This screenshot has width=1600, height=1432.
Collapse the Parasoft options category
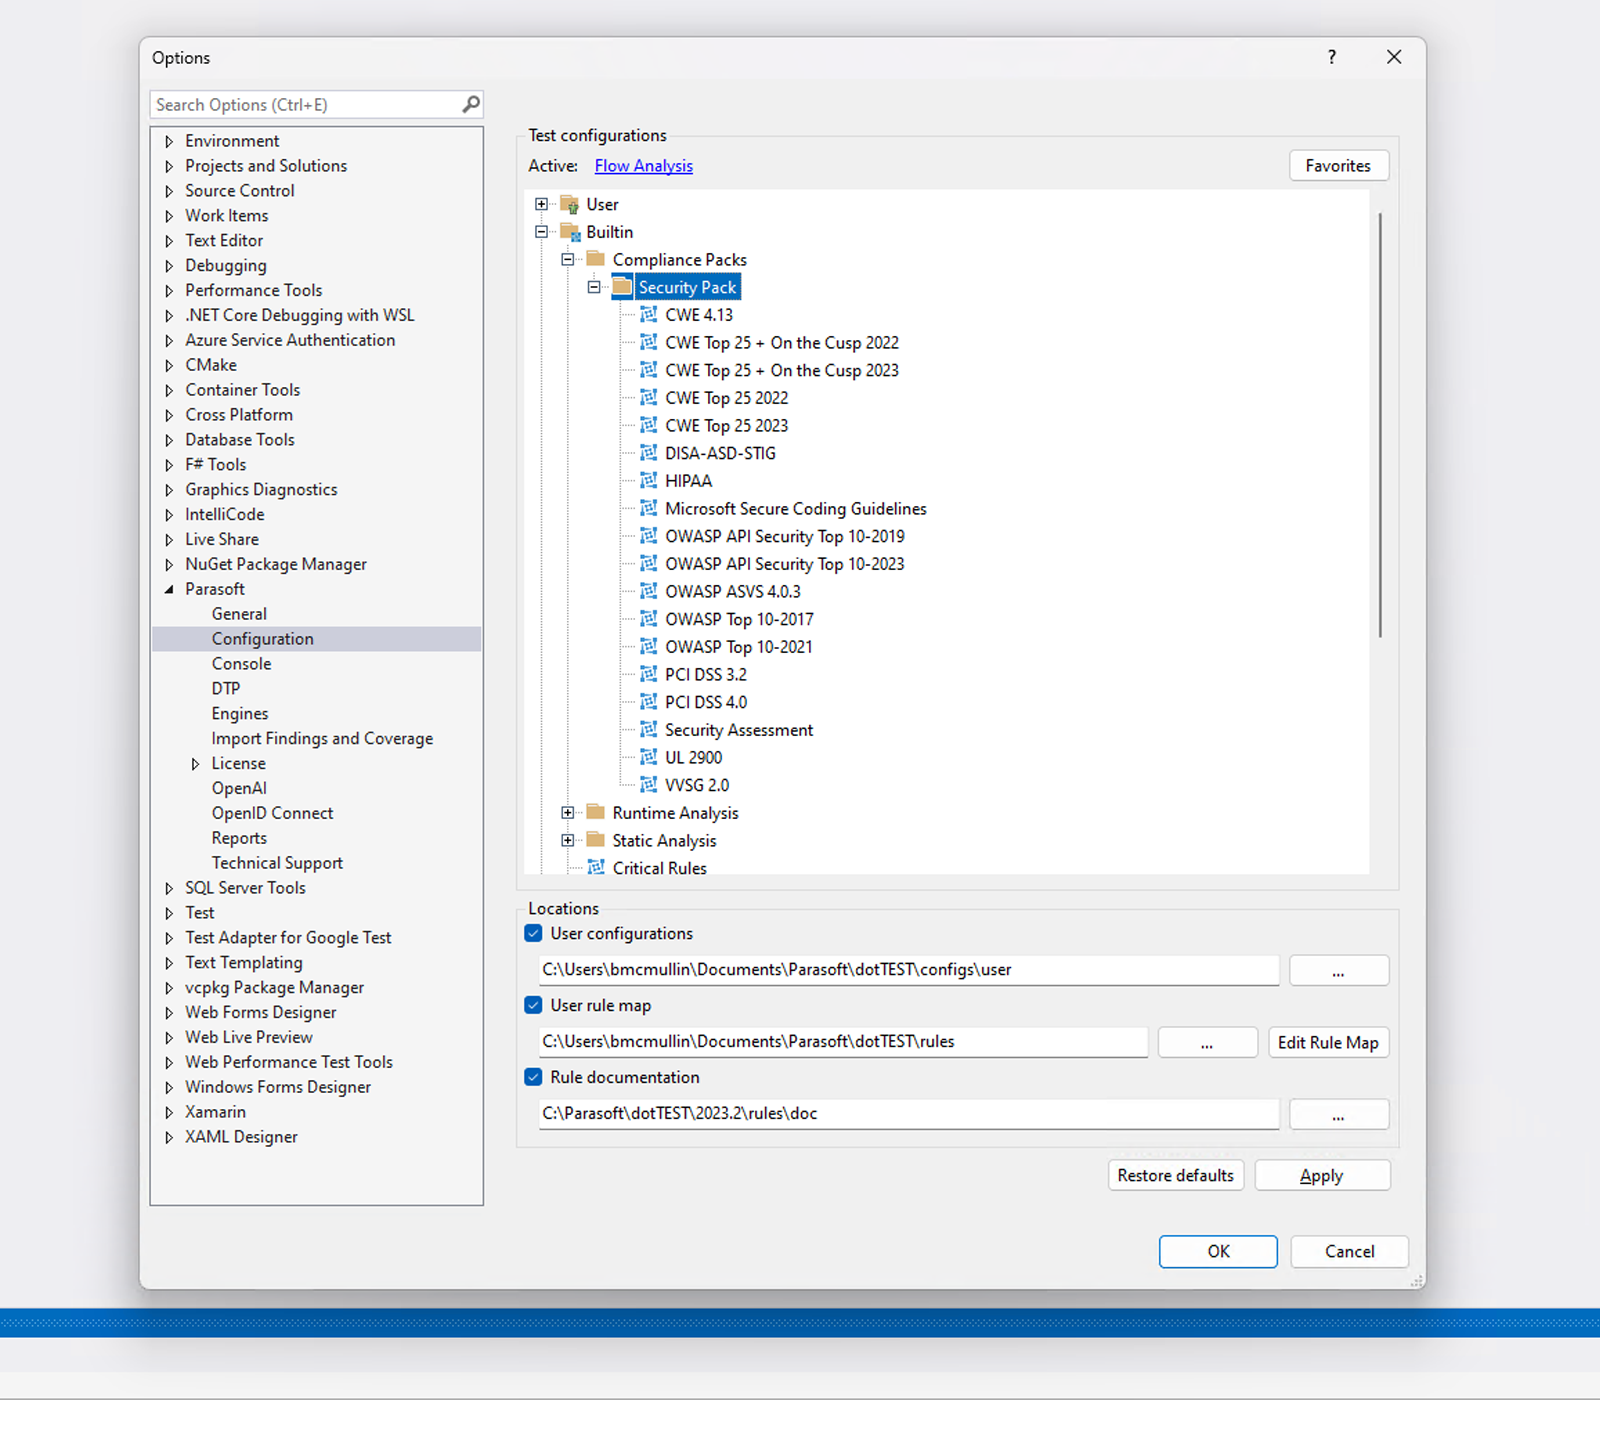point(169,590)
